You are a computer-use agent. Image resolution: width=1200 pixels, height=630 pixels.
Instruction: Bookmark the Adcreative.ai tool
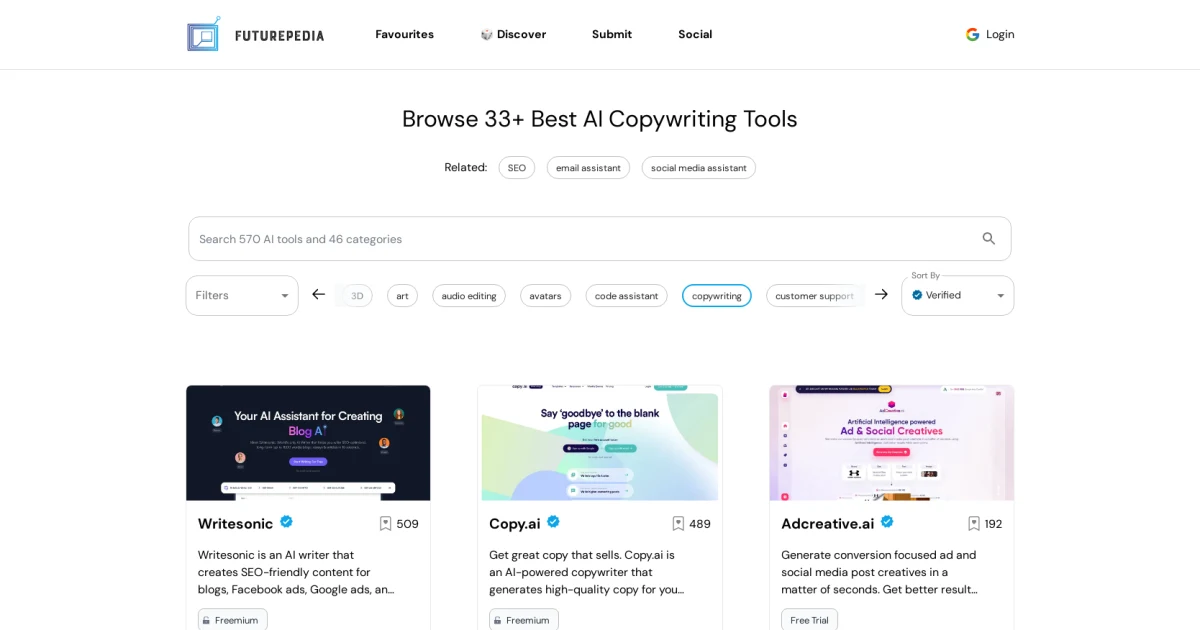[x=973, y=523]
